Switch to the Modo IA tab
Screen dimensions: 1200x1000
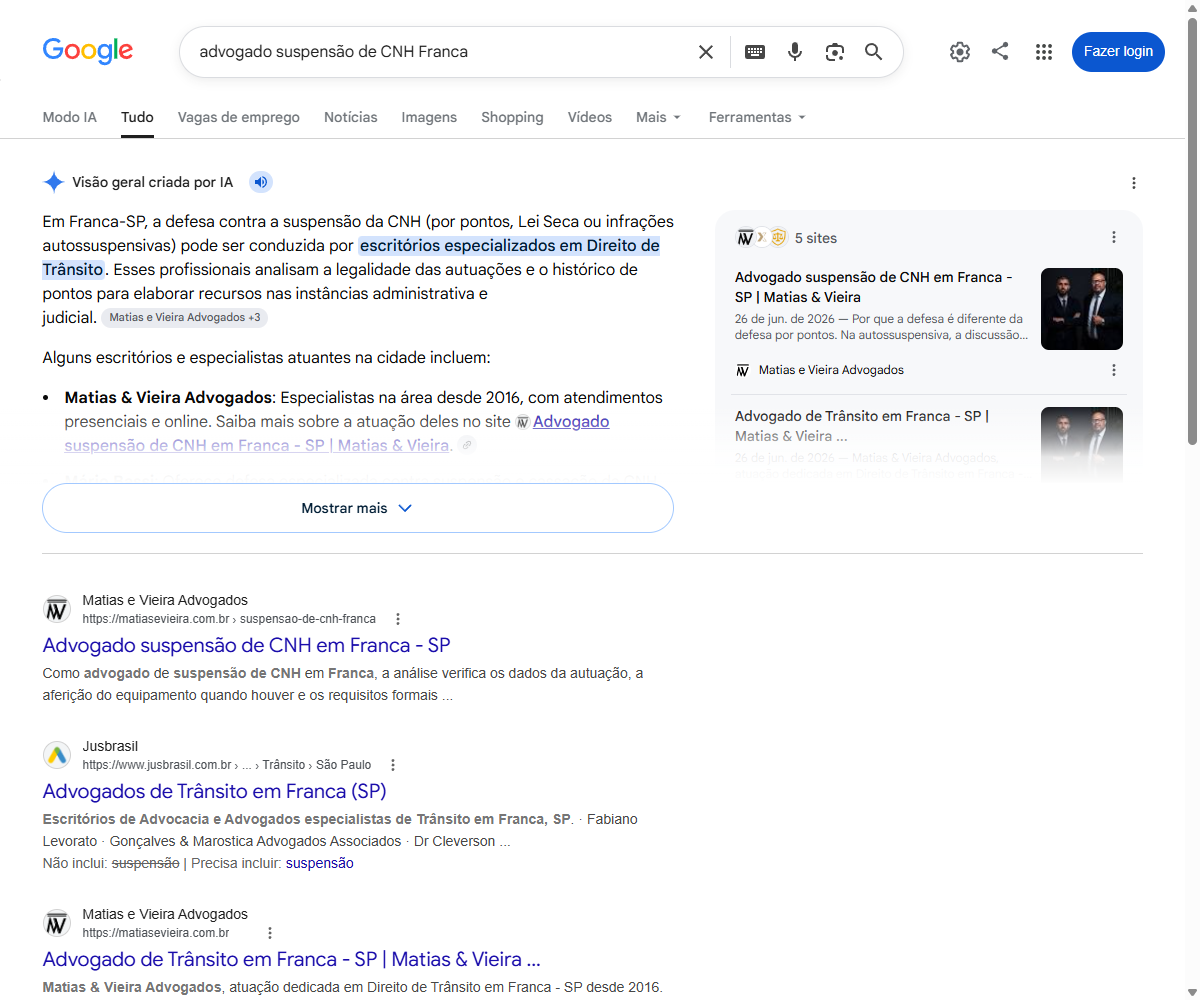point(70,117)
